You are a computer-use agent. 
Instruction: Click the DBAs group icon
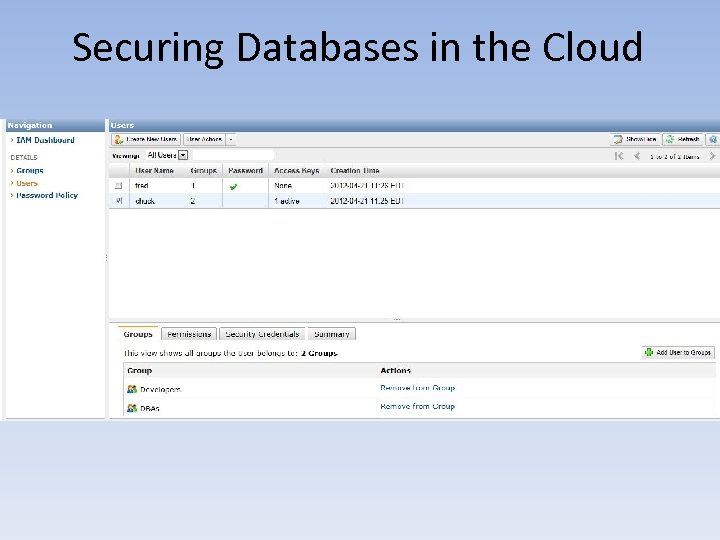132,408
